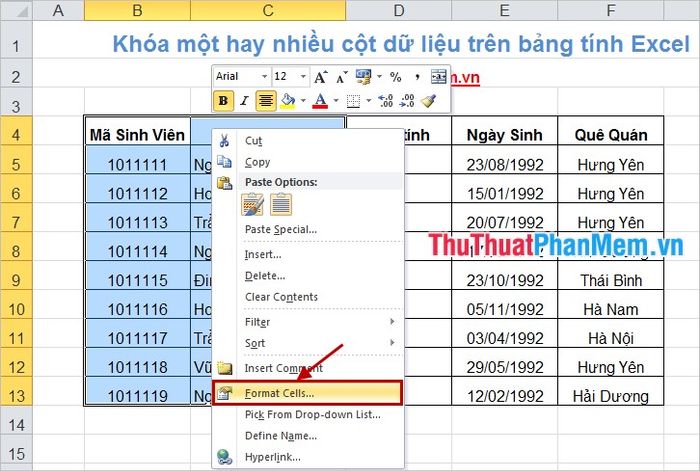
Task: Toggle Bold formatting
Action: (223, 101)
